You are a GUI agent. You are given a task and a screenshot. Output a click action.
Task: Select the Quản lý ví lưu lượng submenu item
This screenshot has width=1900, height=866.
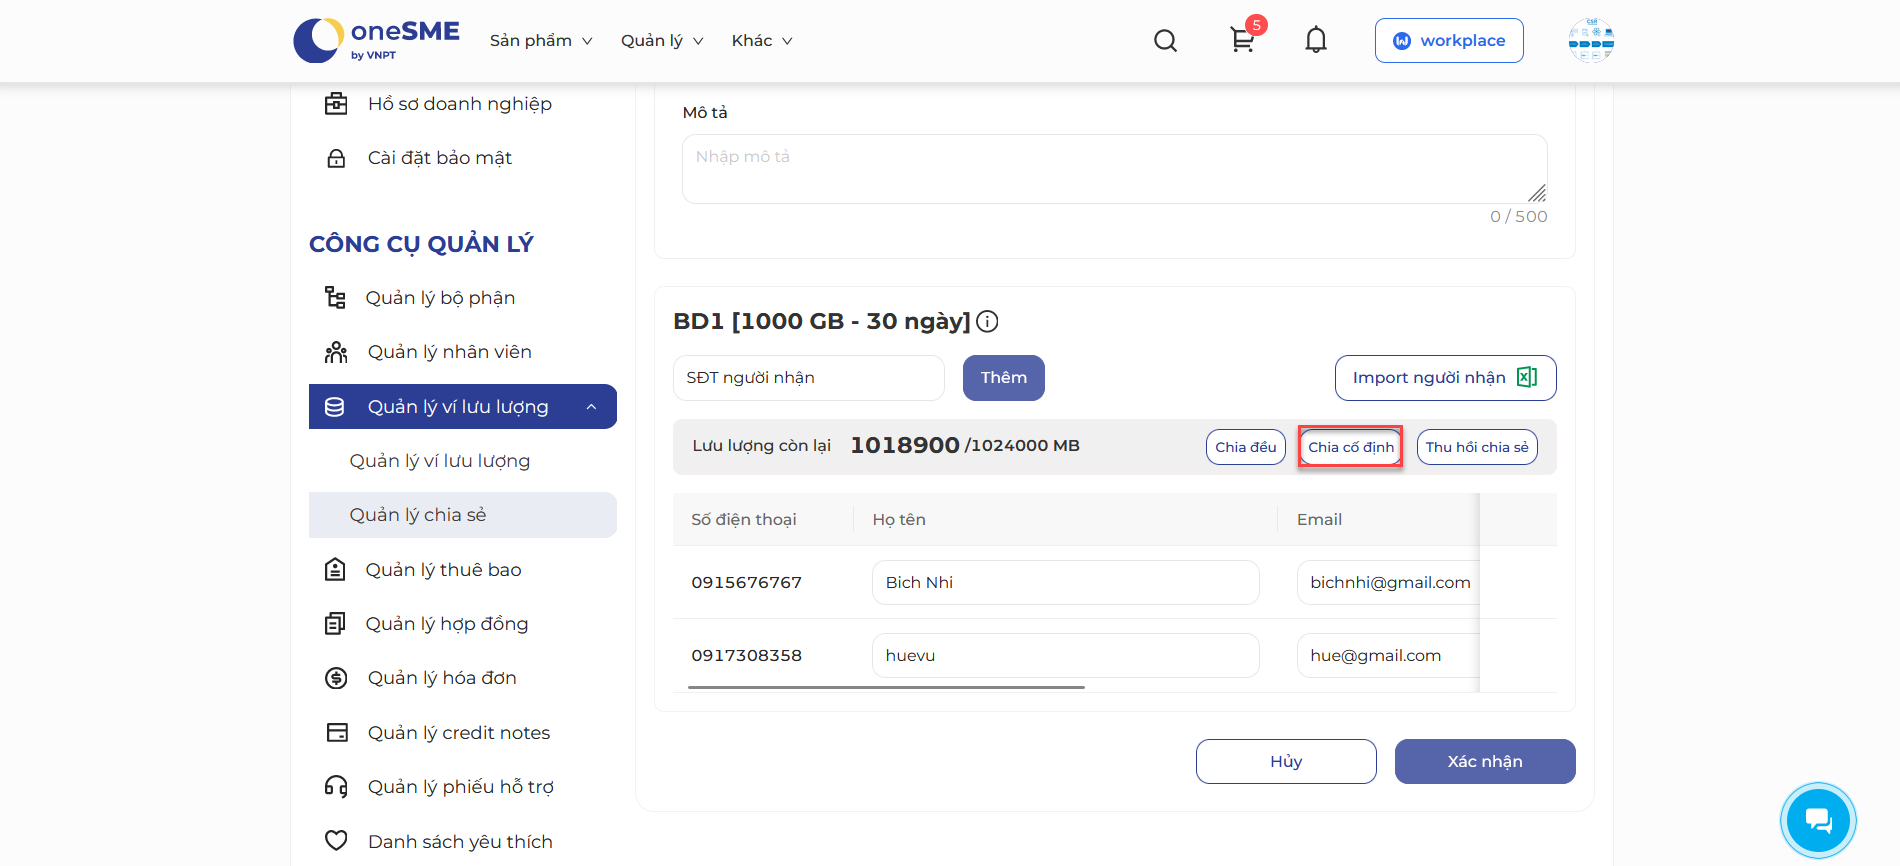pyautogui.click(x=440, y=461)
